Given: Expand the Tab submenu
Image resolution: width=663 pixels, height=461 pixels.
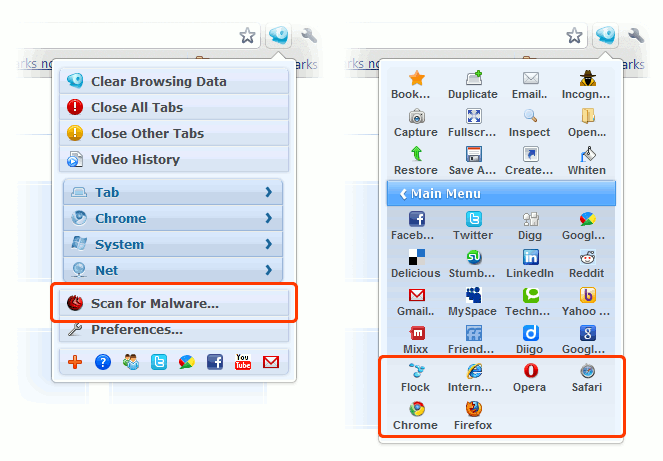Looking at the screenshot, I should click(x=173, y=192).
